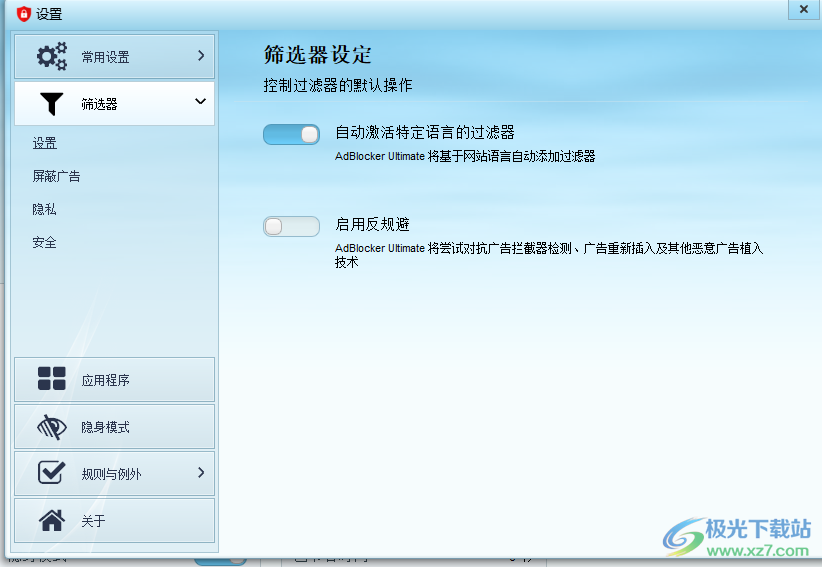
Task: Select the 筛选器 label
Action: coord(99,104)
